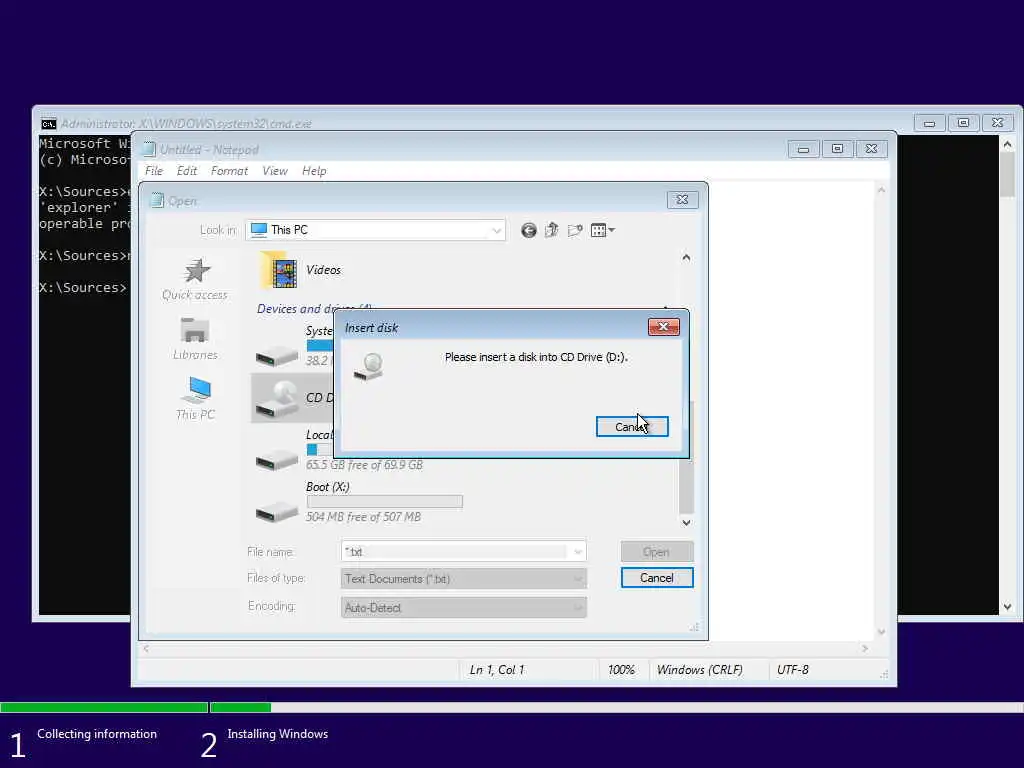Expand the Look in This PC dropdown

(496, 230)
